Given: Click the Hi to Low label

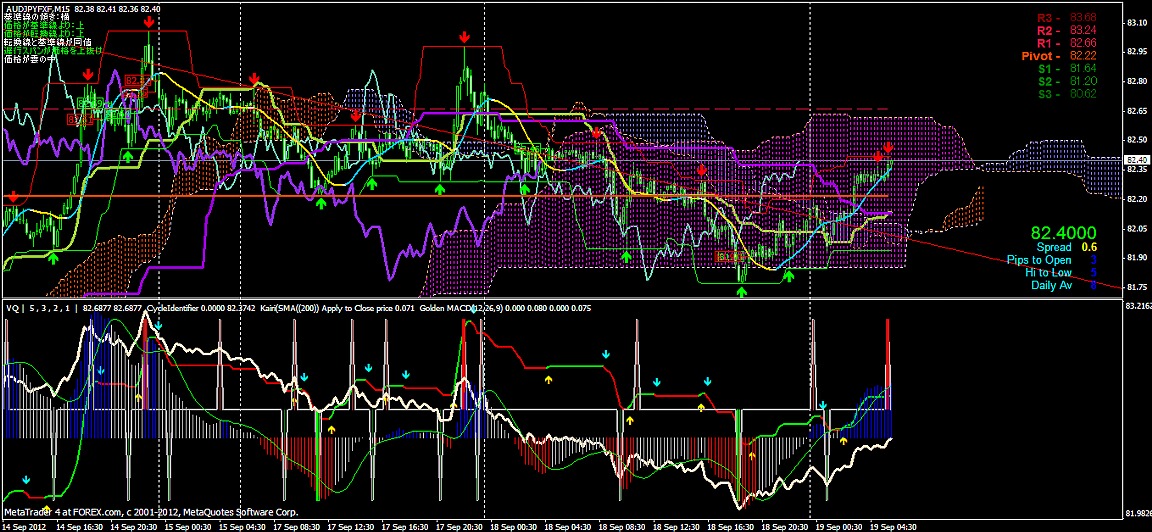Looking at the screenshot, I should [1048, 273].
